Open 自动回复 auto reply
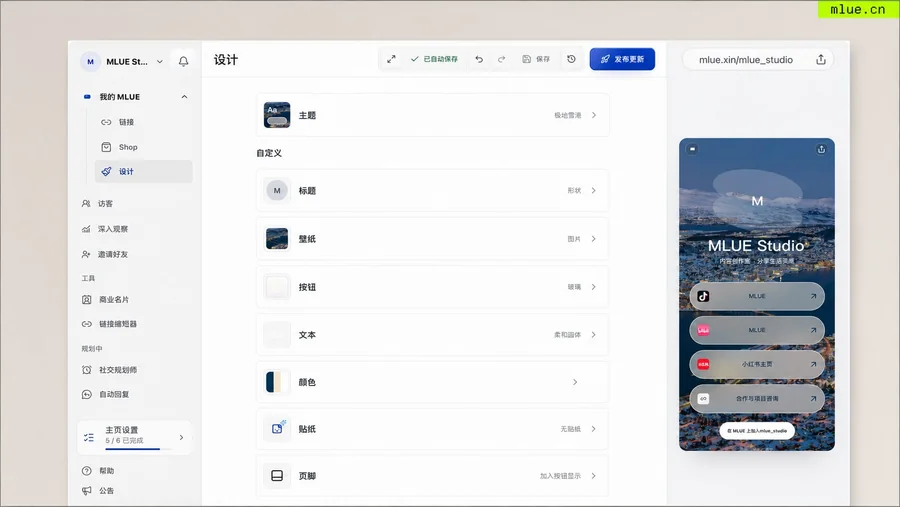Viewport: 900px width, 507px height. pos(106,394)
